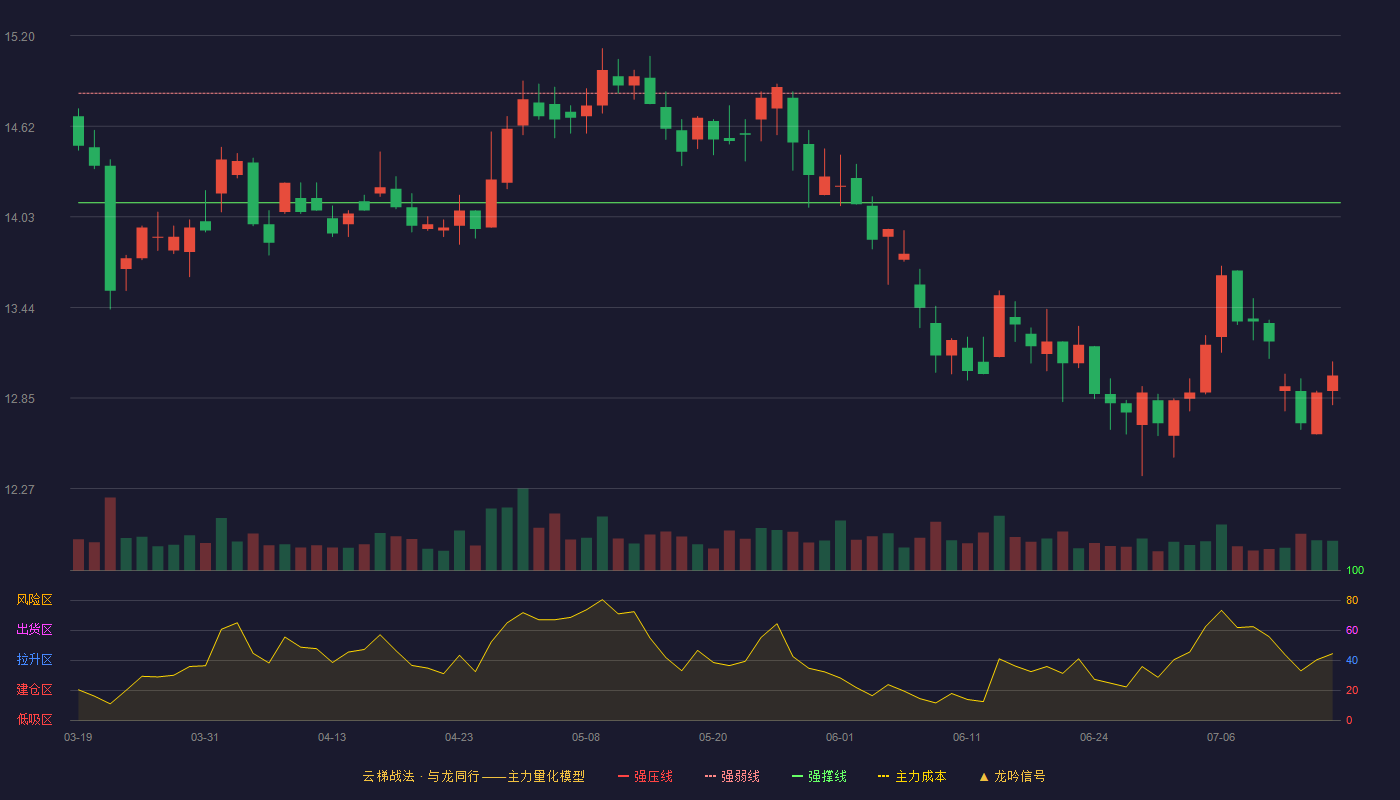Click the 06-11 date label
Image resolution: width=1400 pixels, height=800 pixels.
click(967, 737)
